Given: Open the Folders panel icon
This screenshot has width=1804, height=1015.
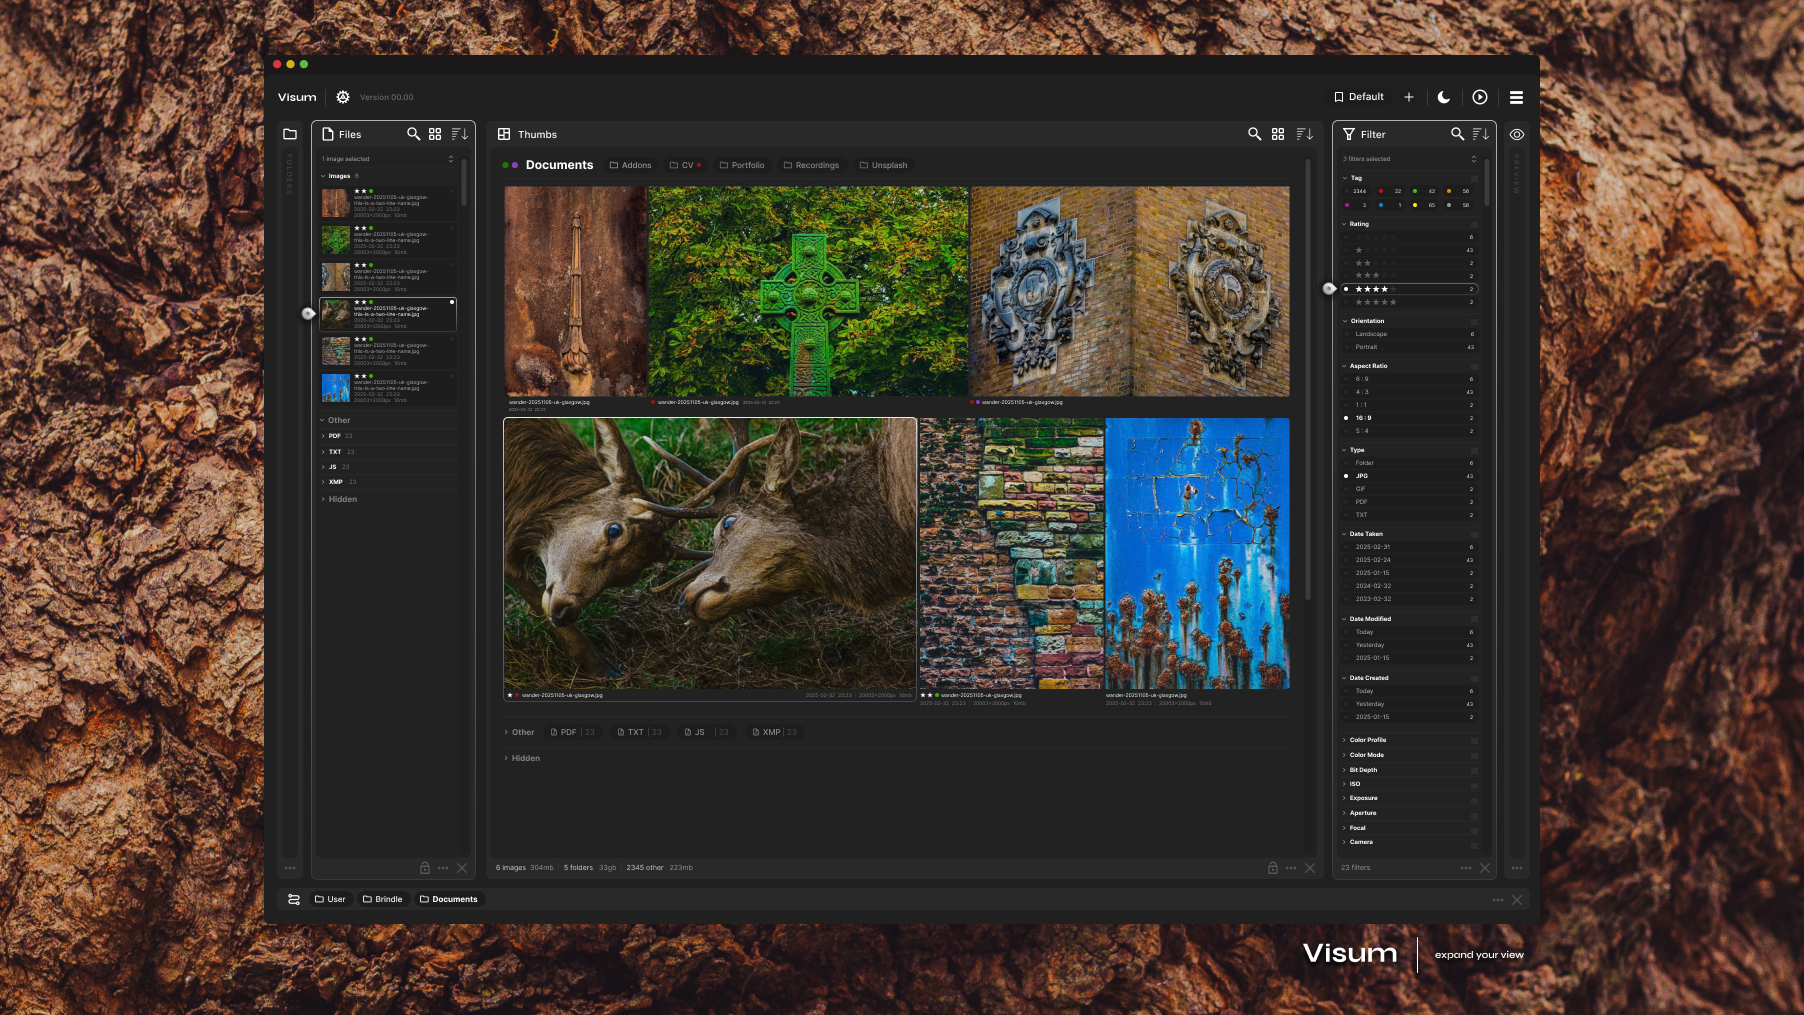Looking at the screenshot, I should (x=290, y=134).
